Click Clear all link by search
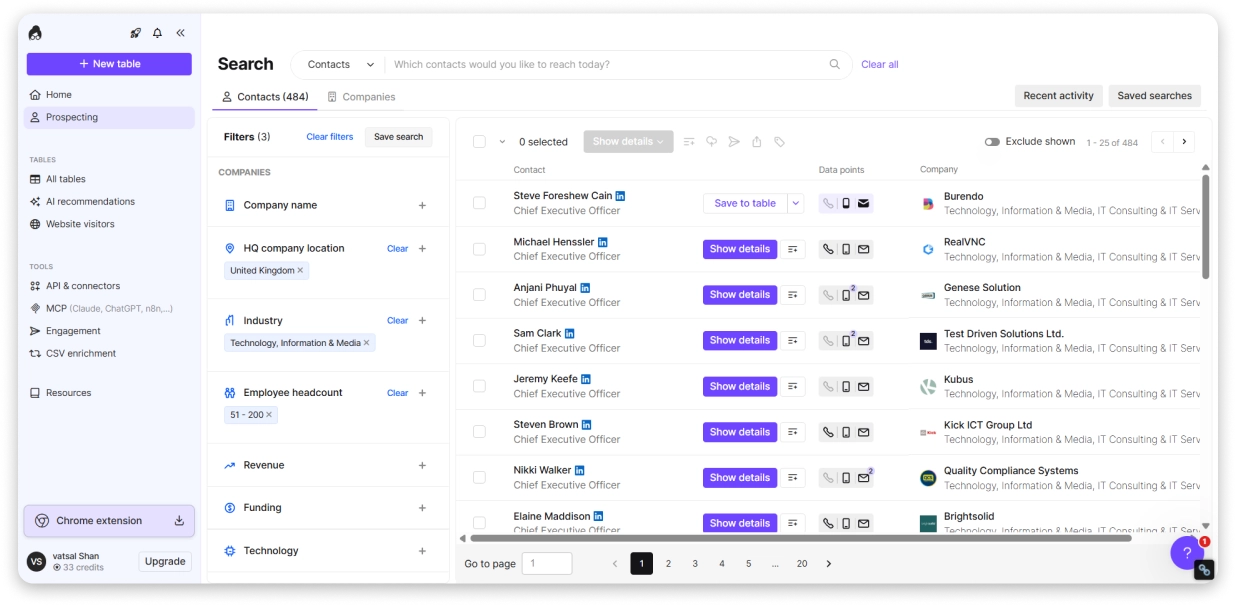1236x606 pixels. (880, 64)
